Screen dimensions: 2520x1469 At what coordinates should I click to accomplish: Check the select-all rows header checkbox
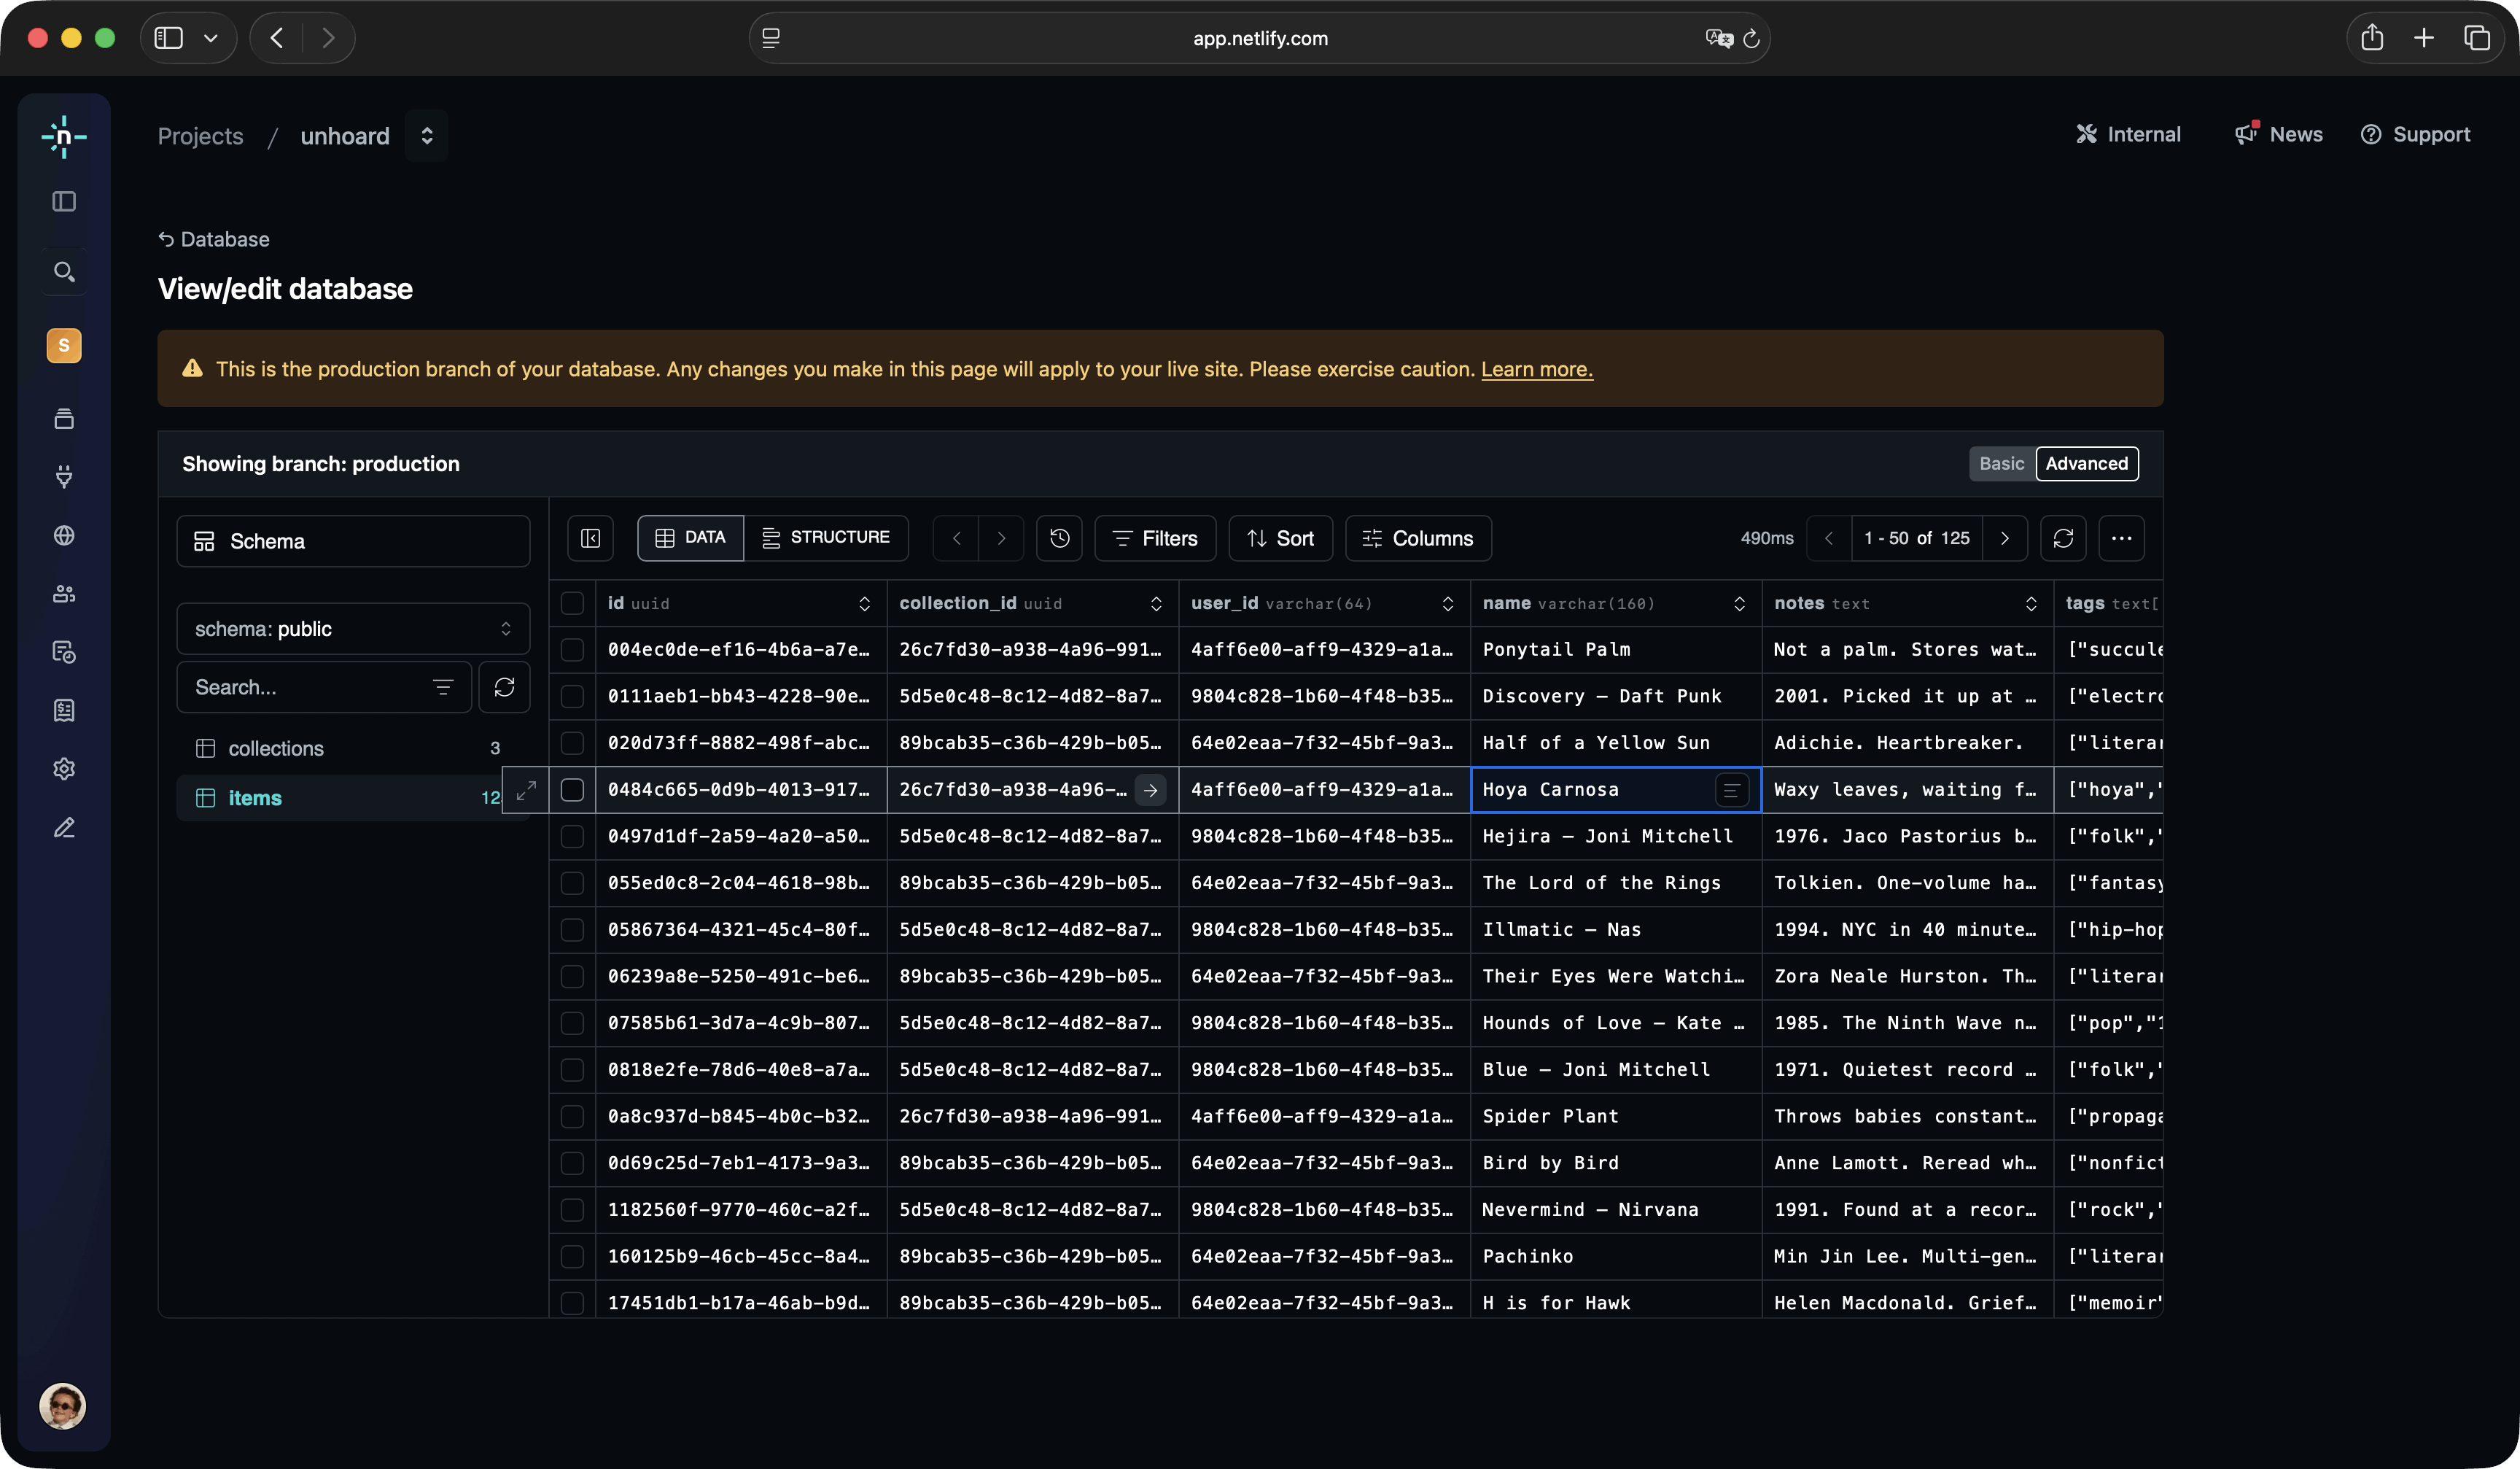click(572, 603)
